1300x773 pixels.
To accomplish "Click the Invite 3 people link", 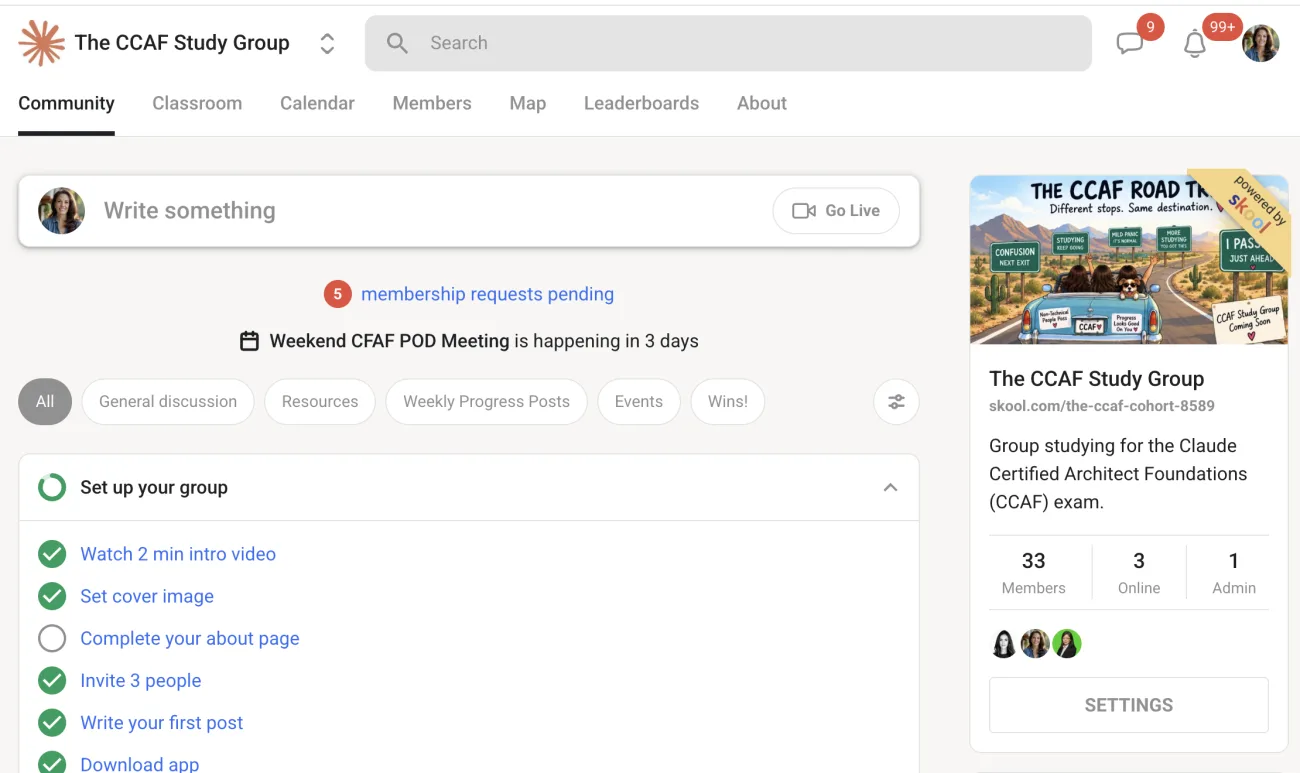I will click(x=141, y=680).
